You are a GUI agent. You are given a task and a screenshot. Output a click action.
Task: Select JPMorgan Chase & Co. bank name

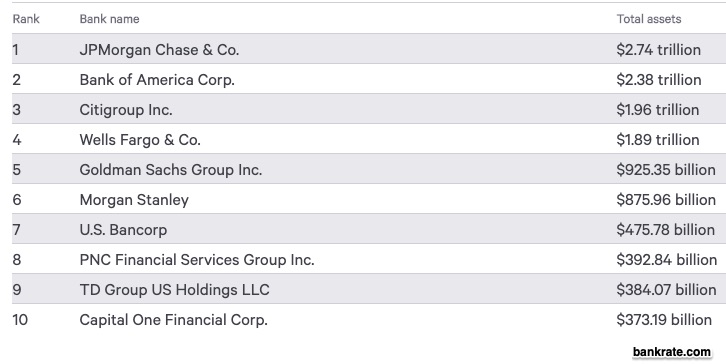point(159,50)
